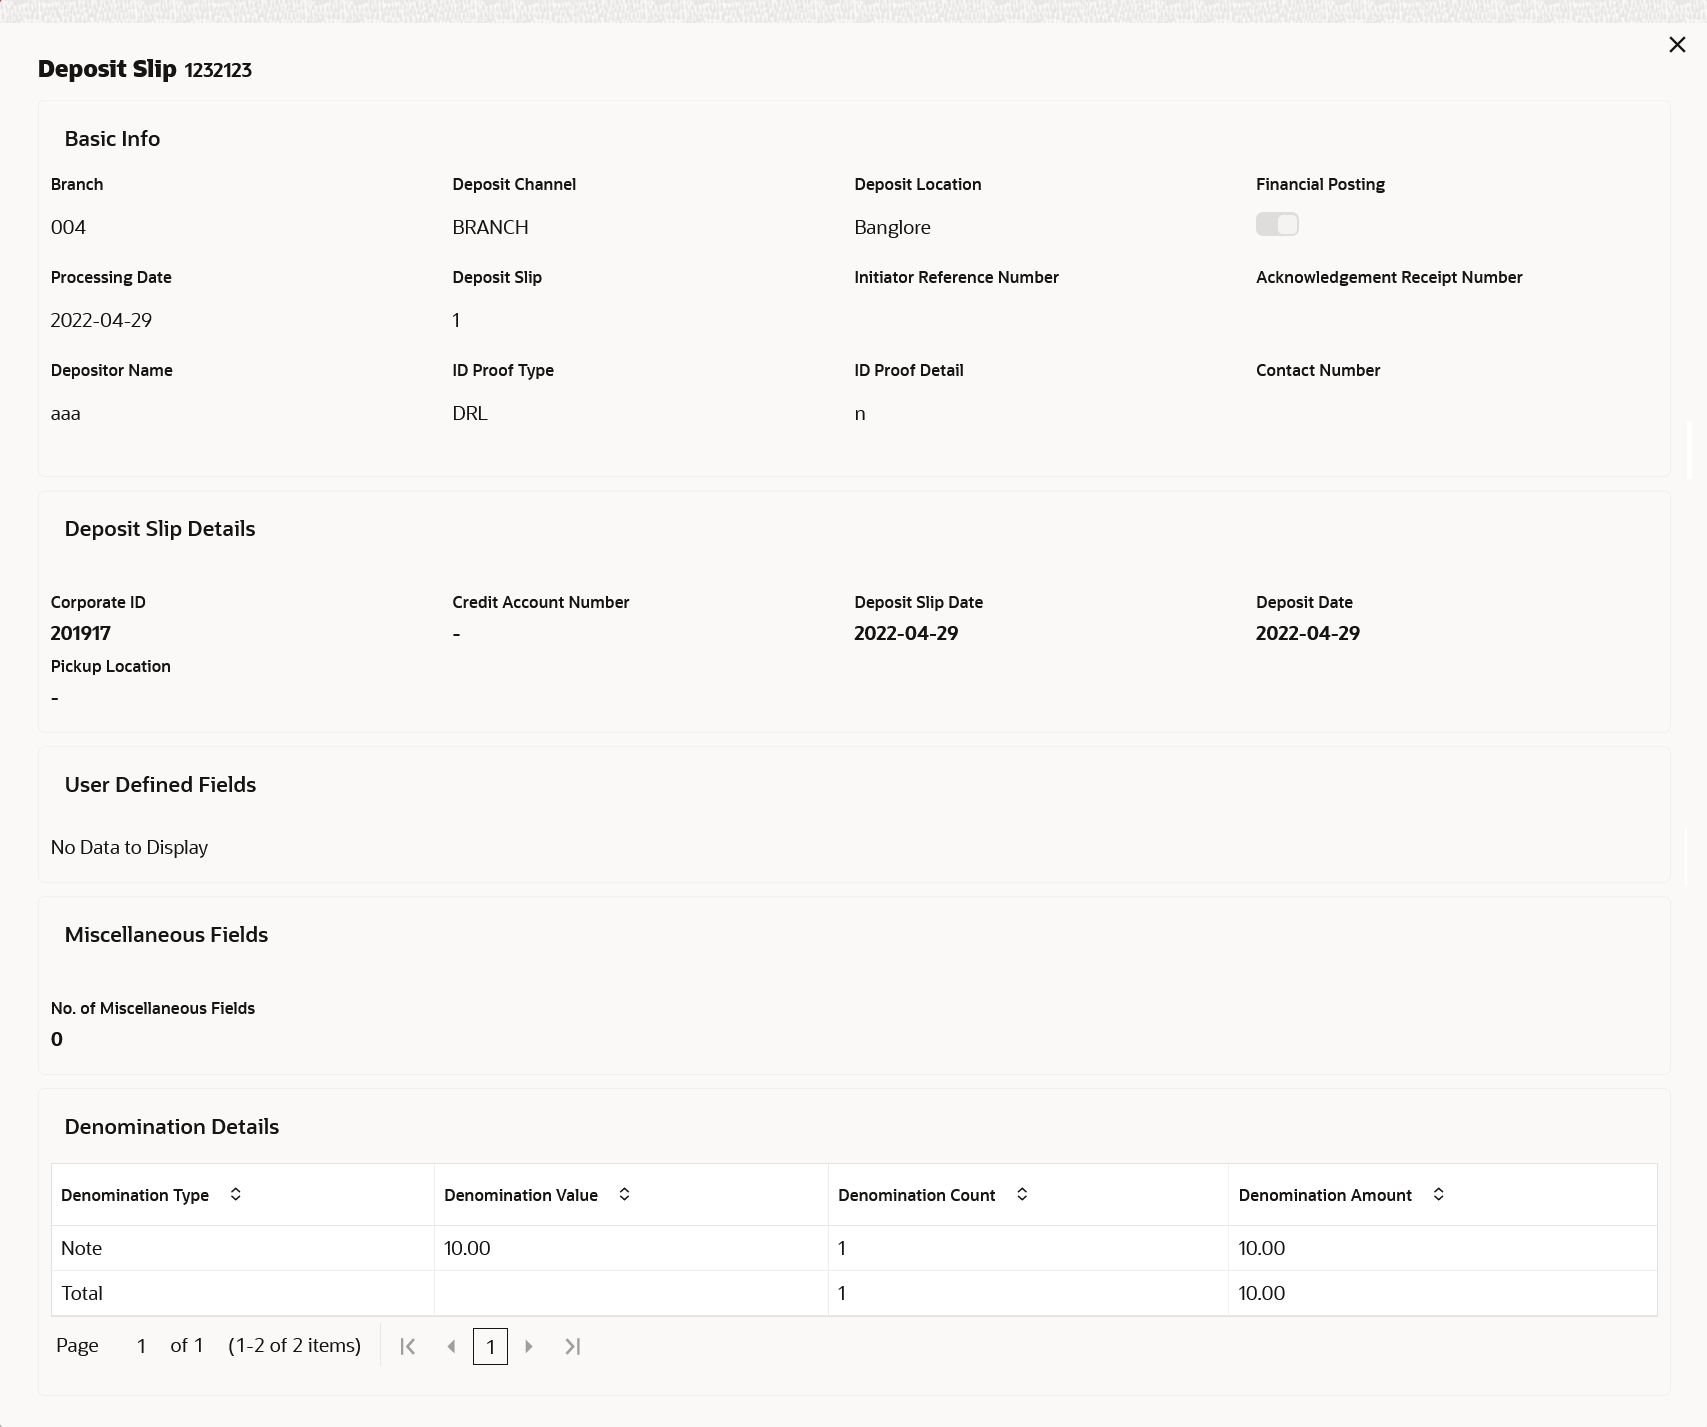Click the Deposit Slip Details heading
1707x1427 pixels.
160,528
